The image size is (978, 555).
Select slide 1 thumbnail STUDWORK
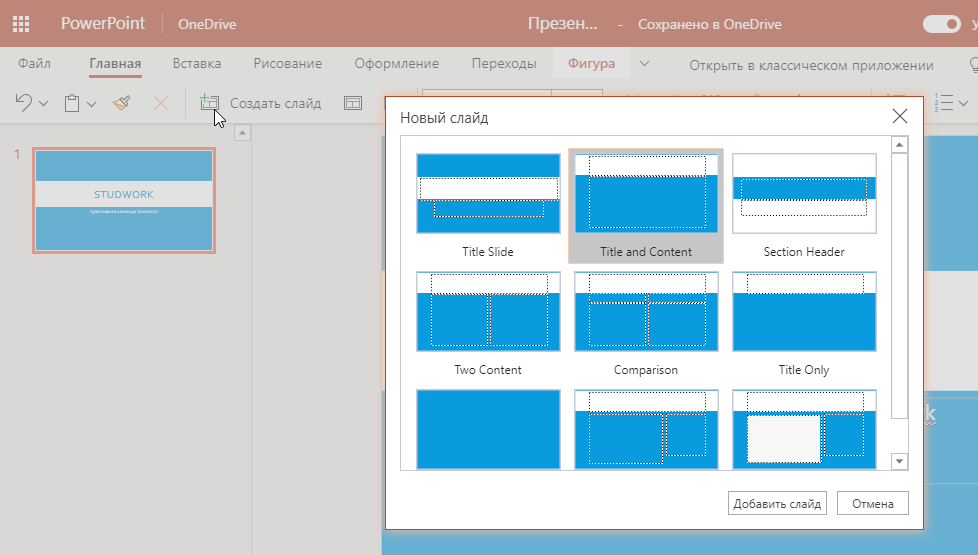point(124,201)
